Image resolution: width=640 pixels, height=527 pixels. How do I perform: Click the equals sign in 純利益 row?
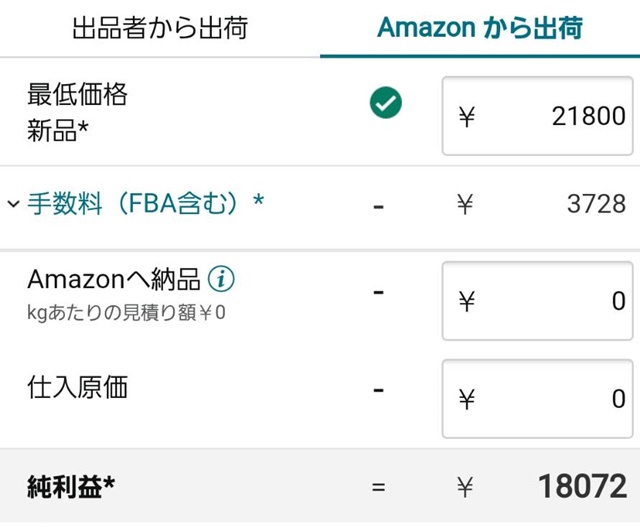[378, 488]
